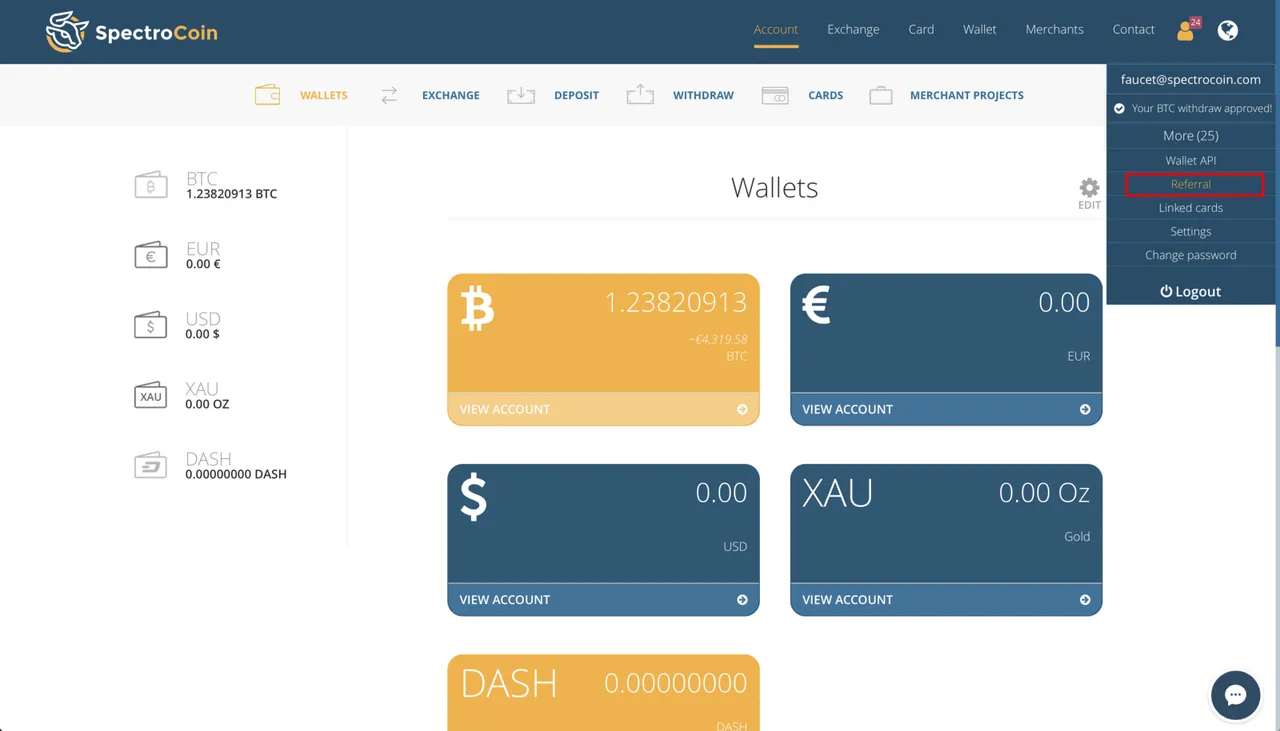
Task: Click View Account on EUR card
Action: 946,409
